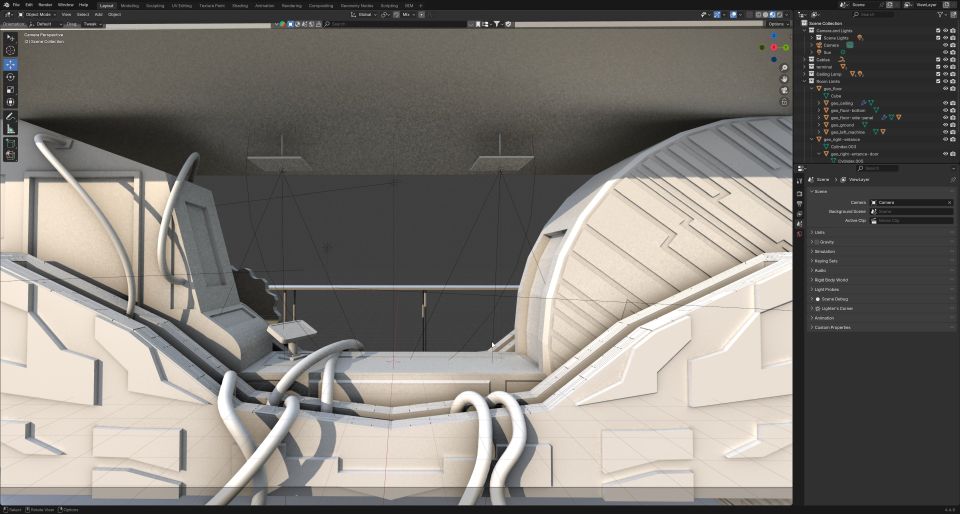The width and height of the screenshot is (960, 514).
Task: Open the Global transform orientation dropdown
Action: pos(364,14)
